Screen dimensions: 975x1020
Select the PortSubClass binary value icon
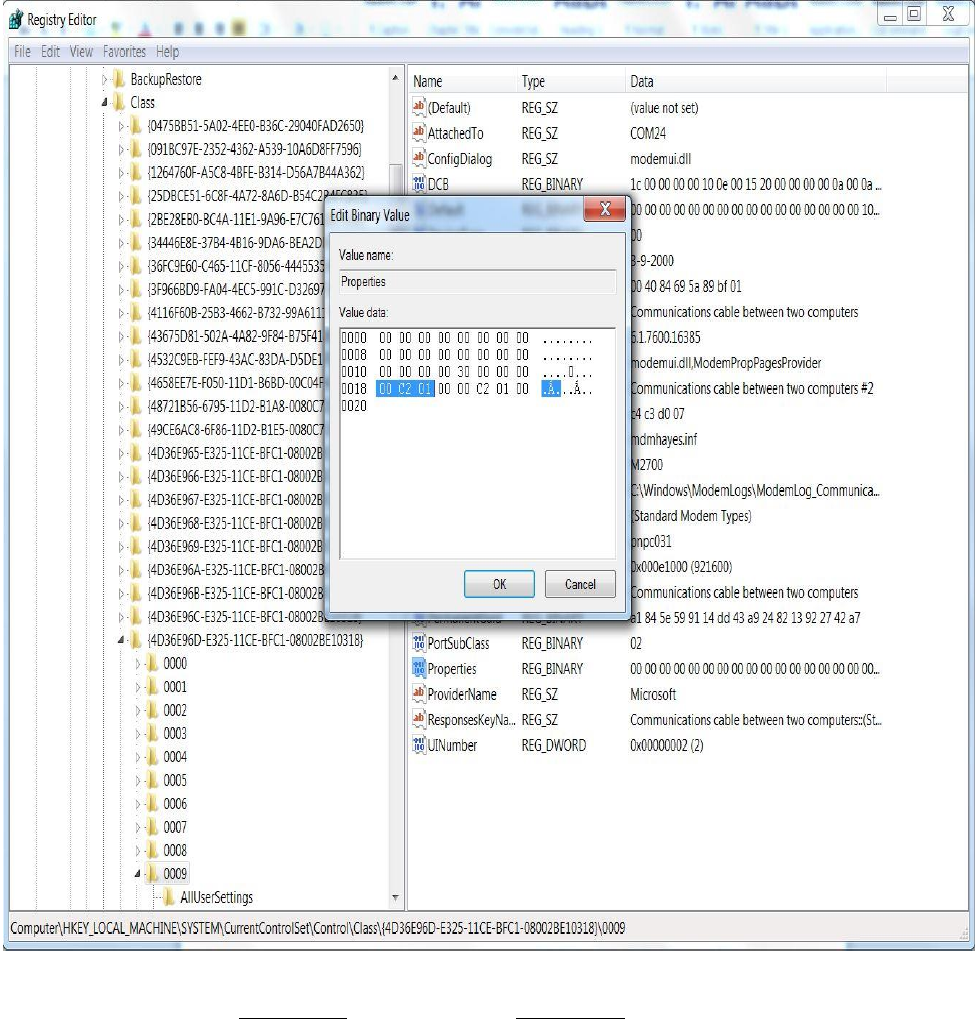pyautogui.click(x=419, y=643)
